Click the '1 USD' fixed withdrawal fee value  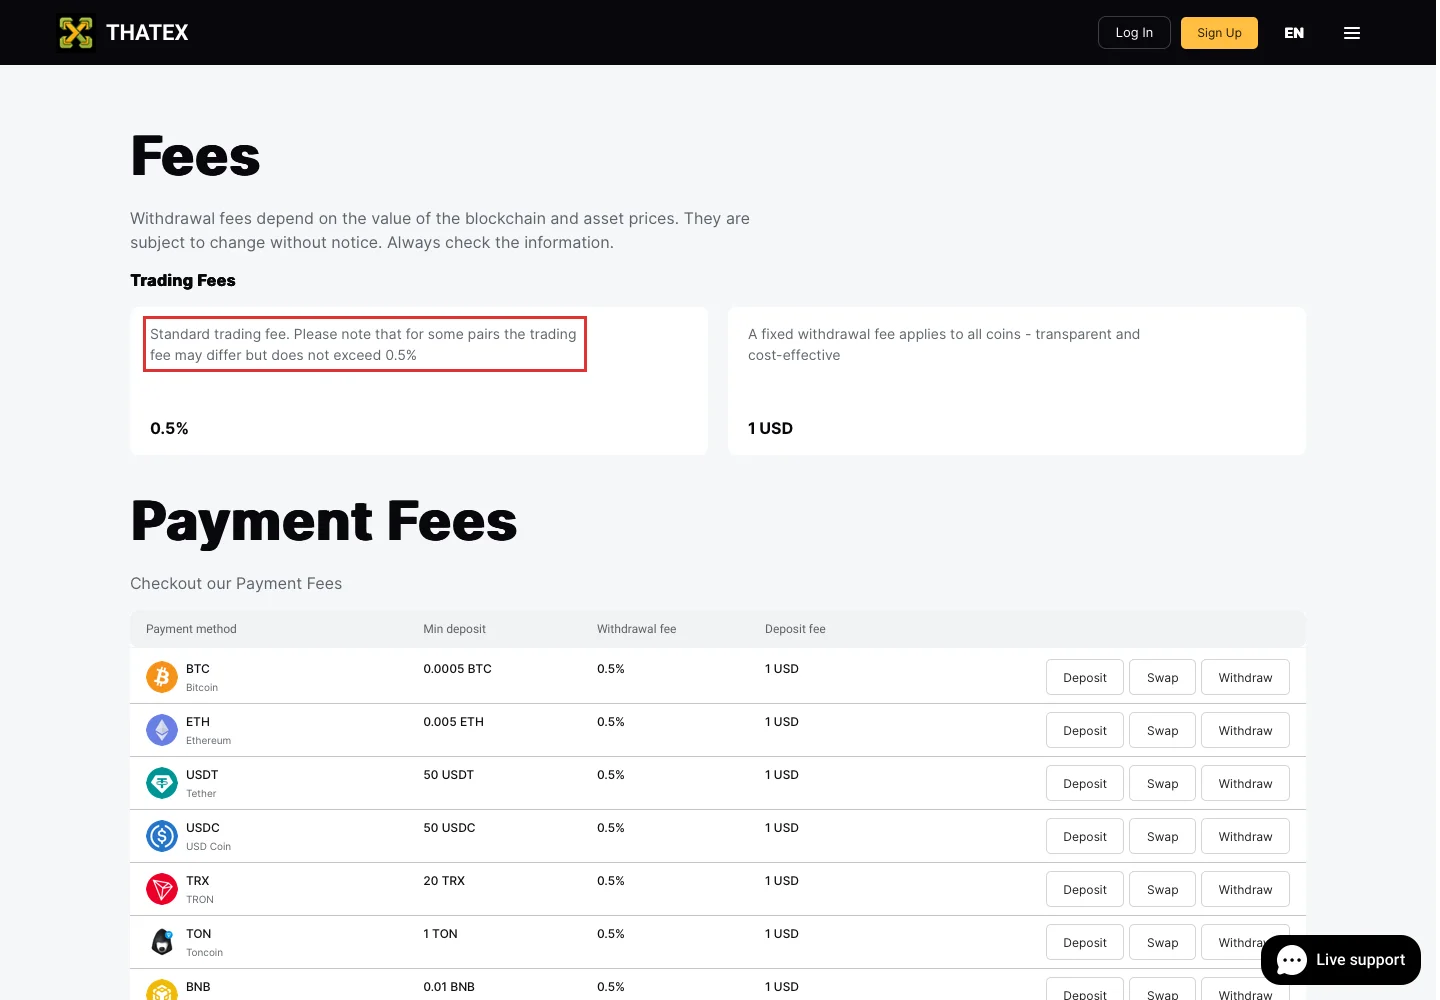point(770,428)
